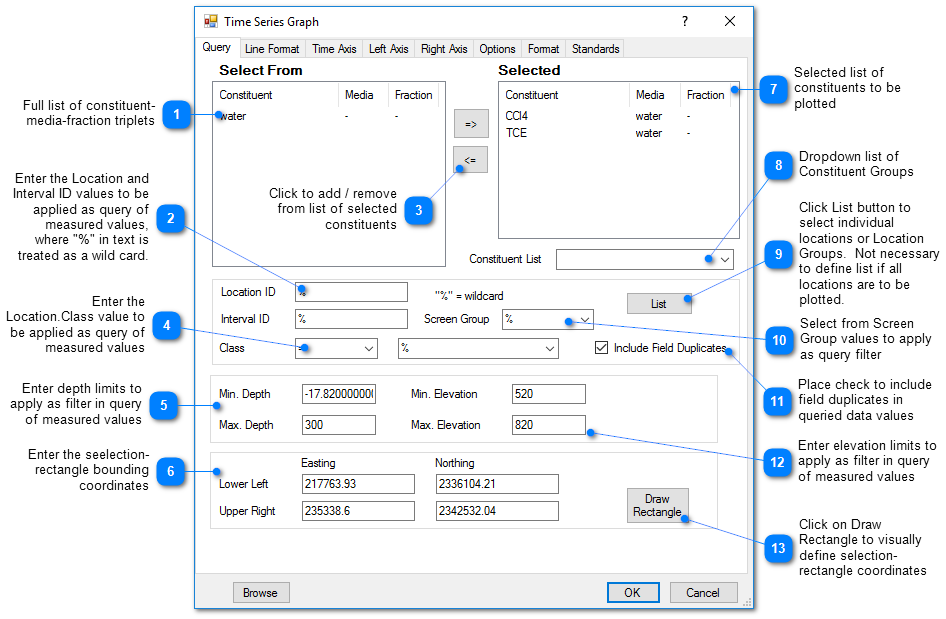
Task: Uncheck Include Field Duplicates
Action: pyautogui.click(x=601, y=347)
